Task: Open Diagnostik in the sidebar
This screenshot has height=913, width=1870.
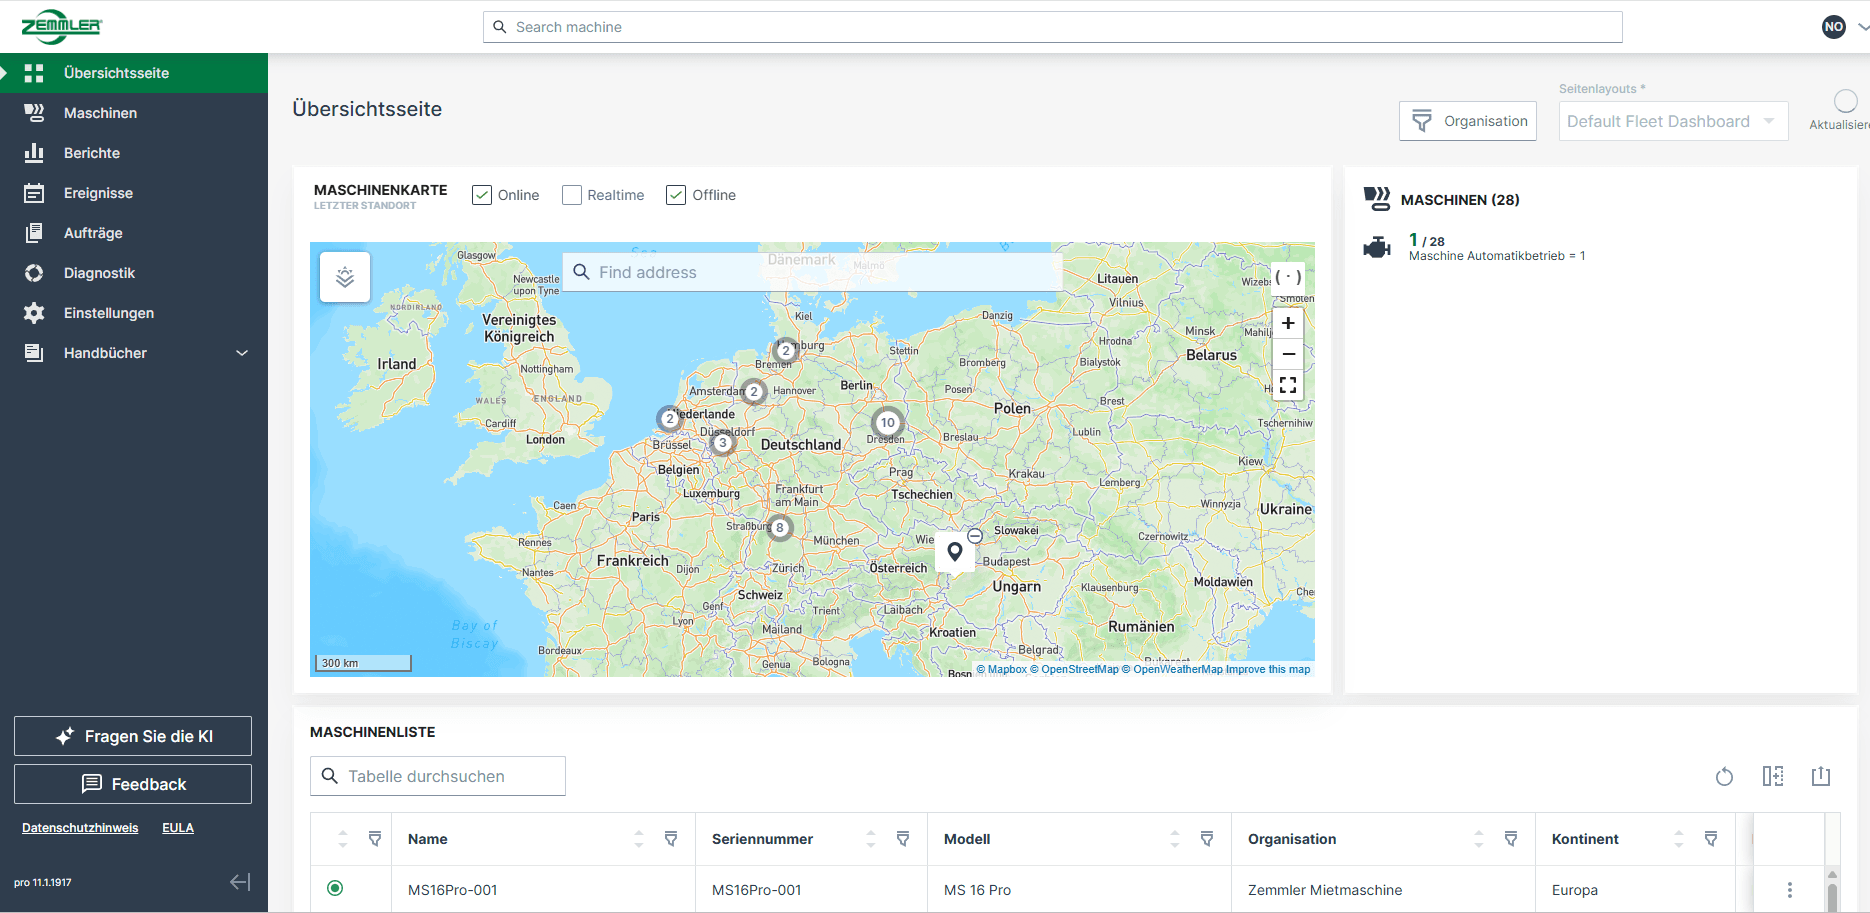Action: (x=134, y=273)
